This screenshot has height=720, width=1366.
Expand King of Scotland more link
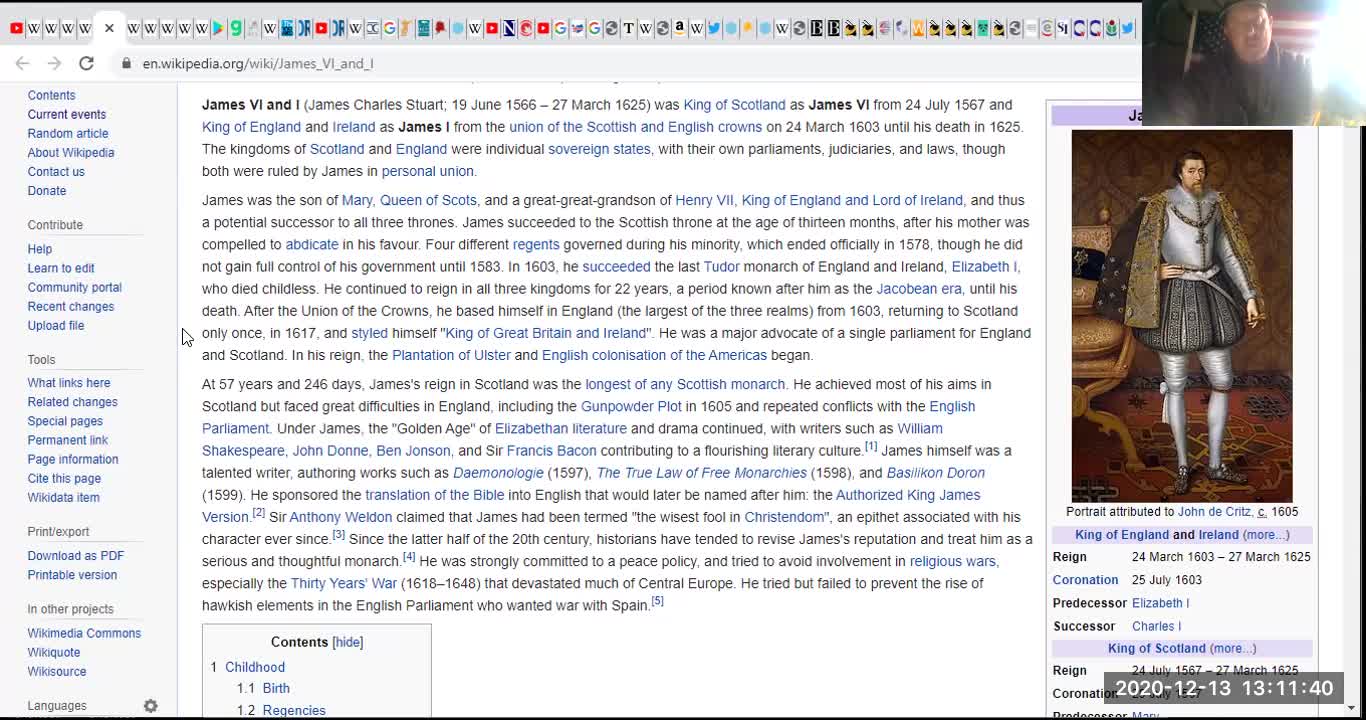(x=1231, y=648)
